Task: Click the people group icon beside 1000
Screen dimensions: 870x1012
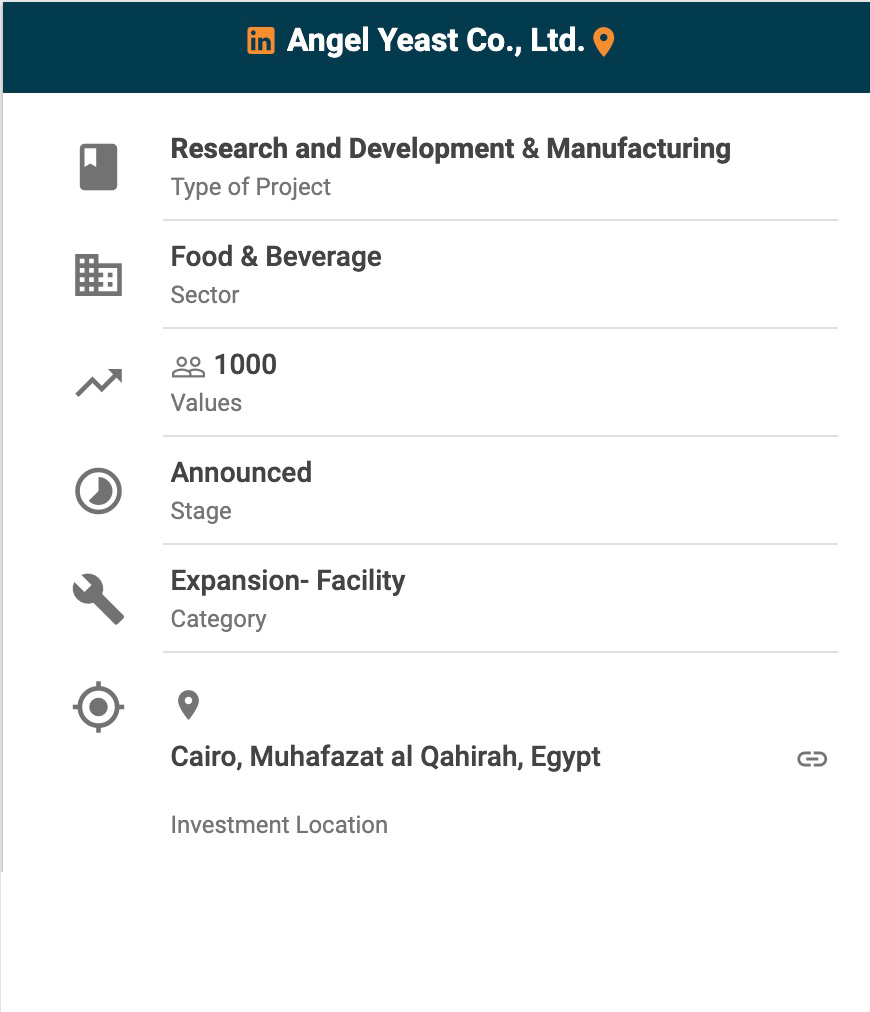Action: pos(188,367)
